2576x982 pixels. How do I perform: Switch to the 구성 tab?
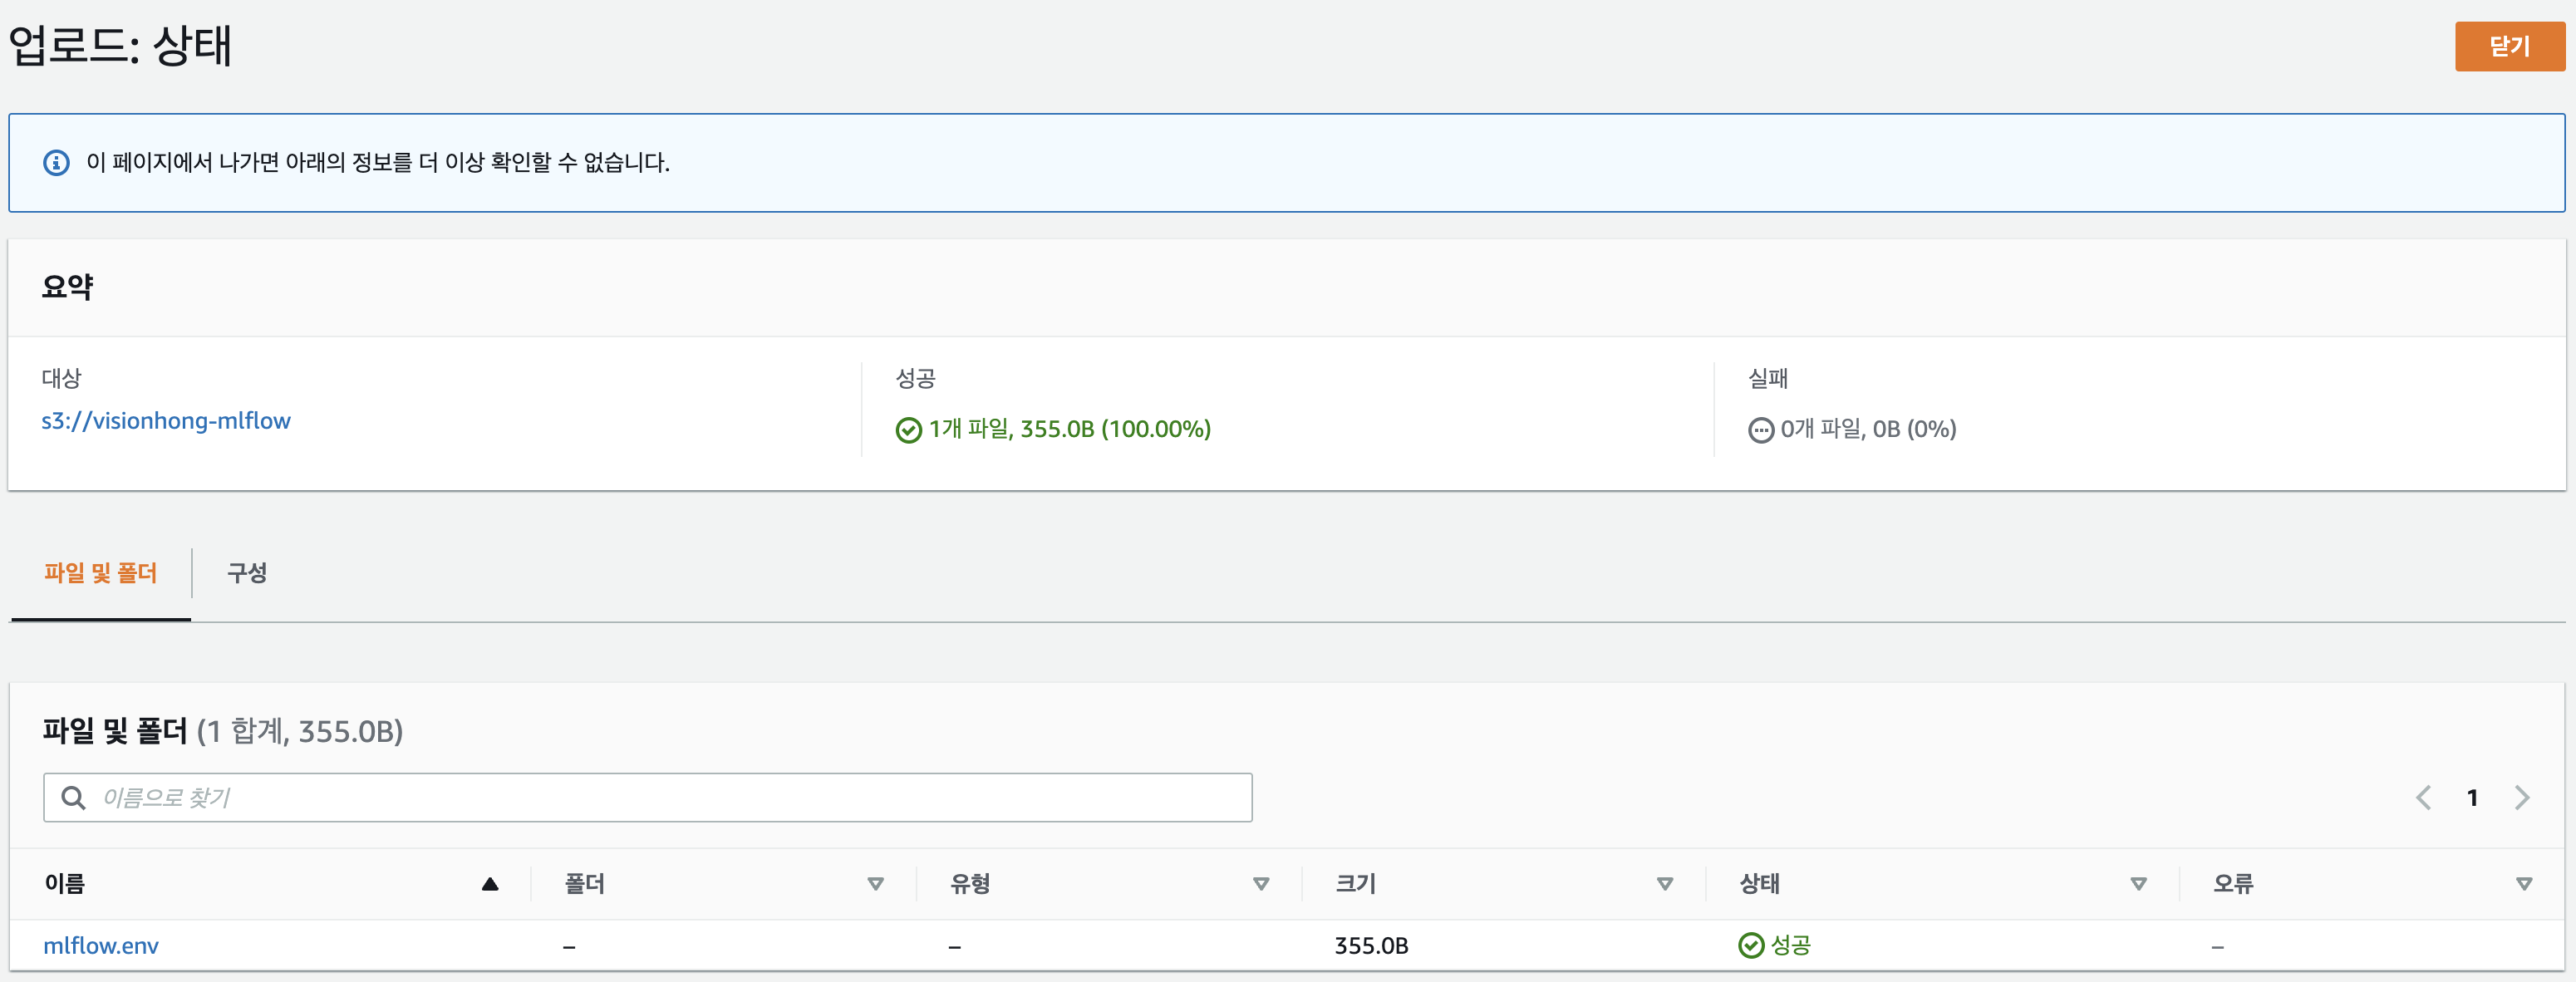coord(247,573)
